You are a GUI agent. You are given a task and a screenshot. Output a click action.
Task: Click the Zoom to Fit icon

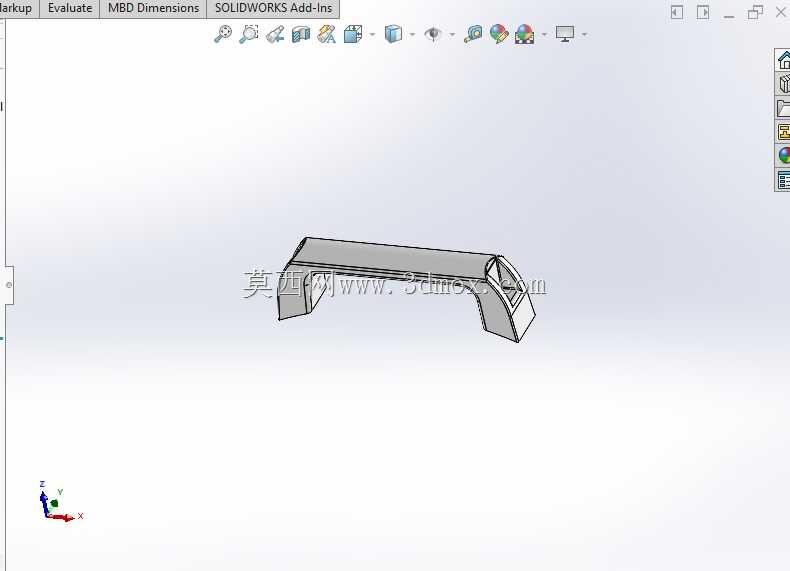(223, 34)
